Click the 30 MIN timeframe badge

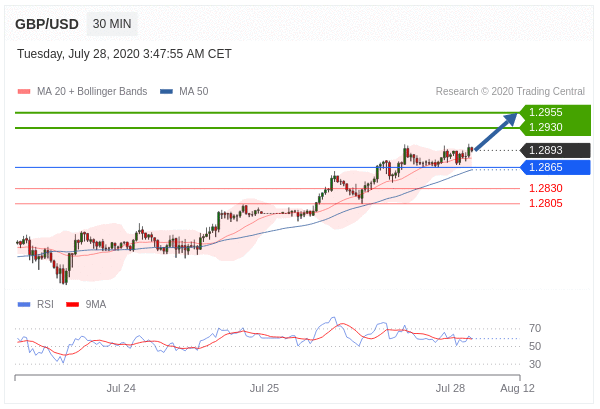(112, 24)
